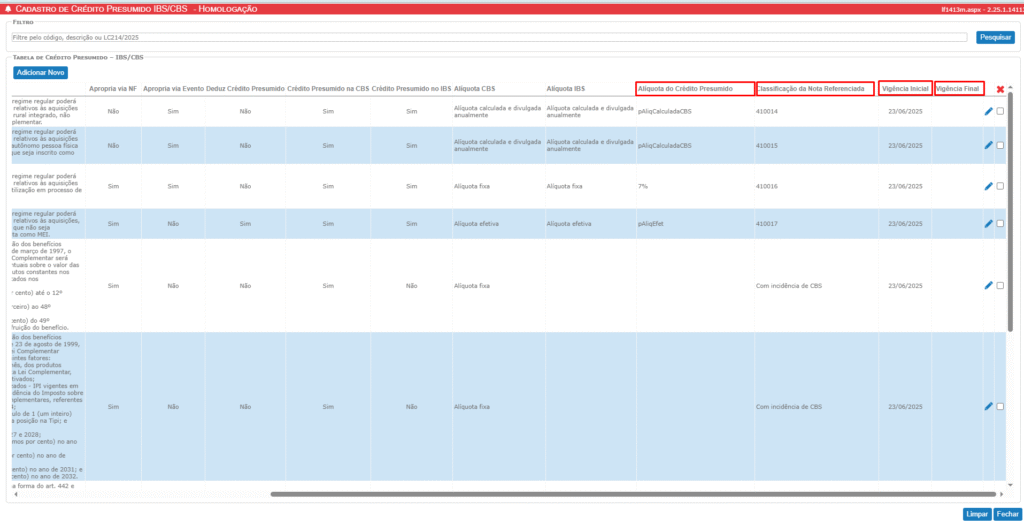Viewport: 1024px width, 525px height.
Task: Click the 'Pesquisar' search button
Action: point(995,37)
